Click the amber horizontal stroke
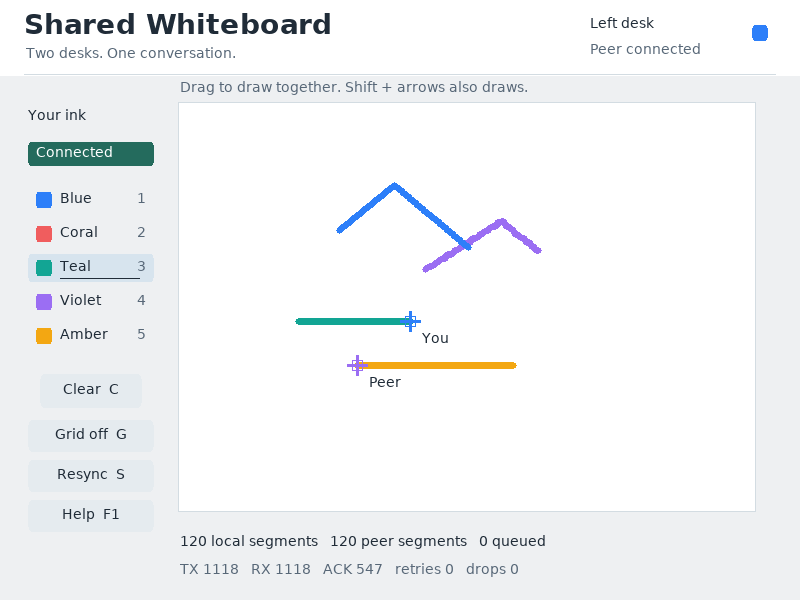This screenshot has height=600, width=800. (x=439, y=365)
